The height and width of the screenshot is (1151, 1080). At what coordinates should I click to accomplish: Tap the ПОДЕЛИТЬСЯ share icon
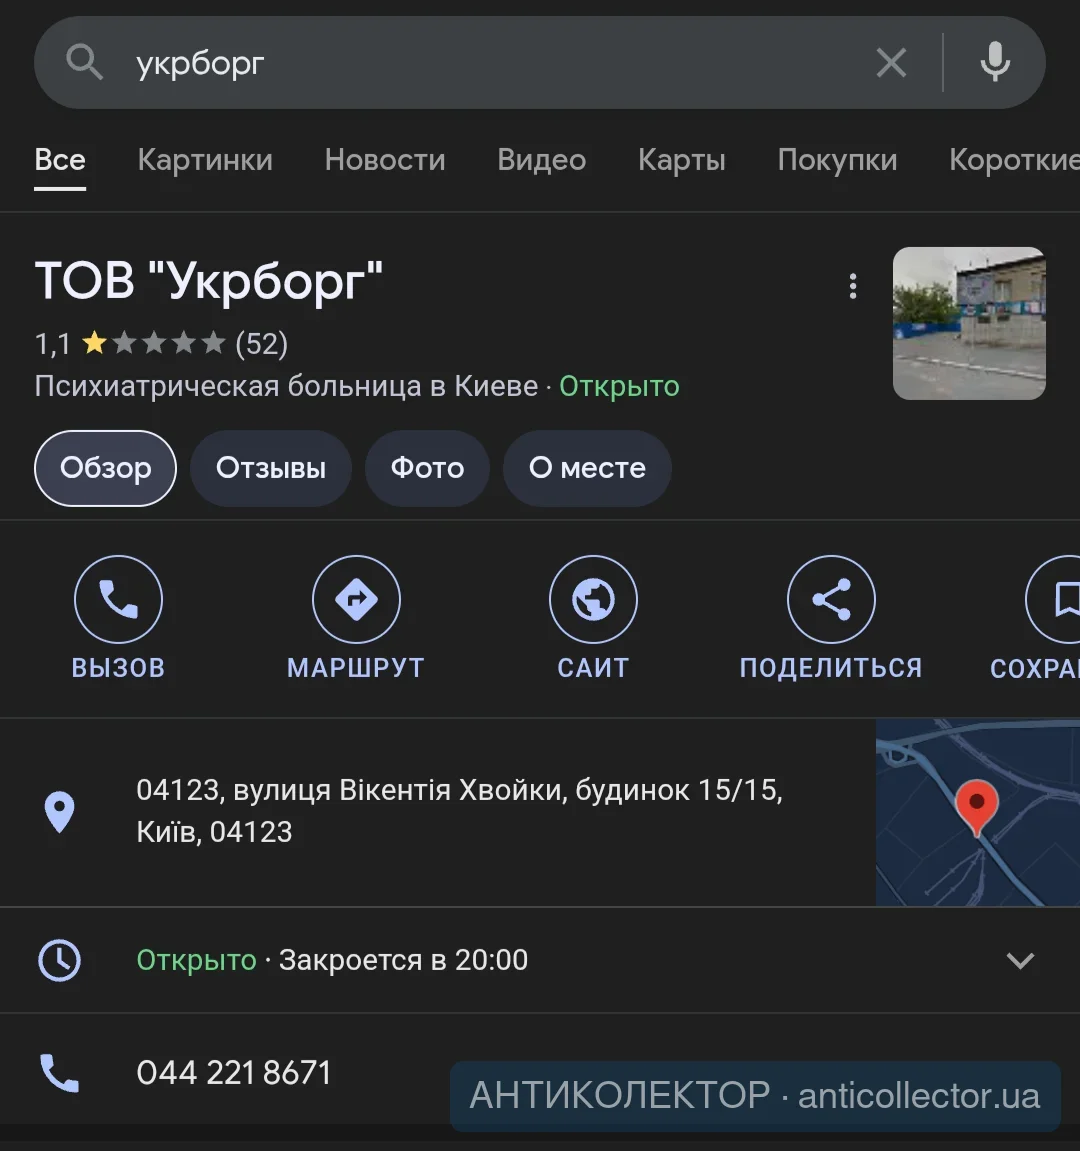click(831, 599)
